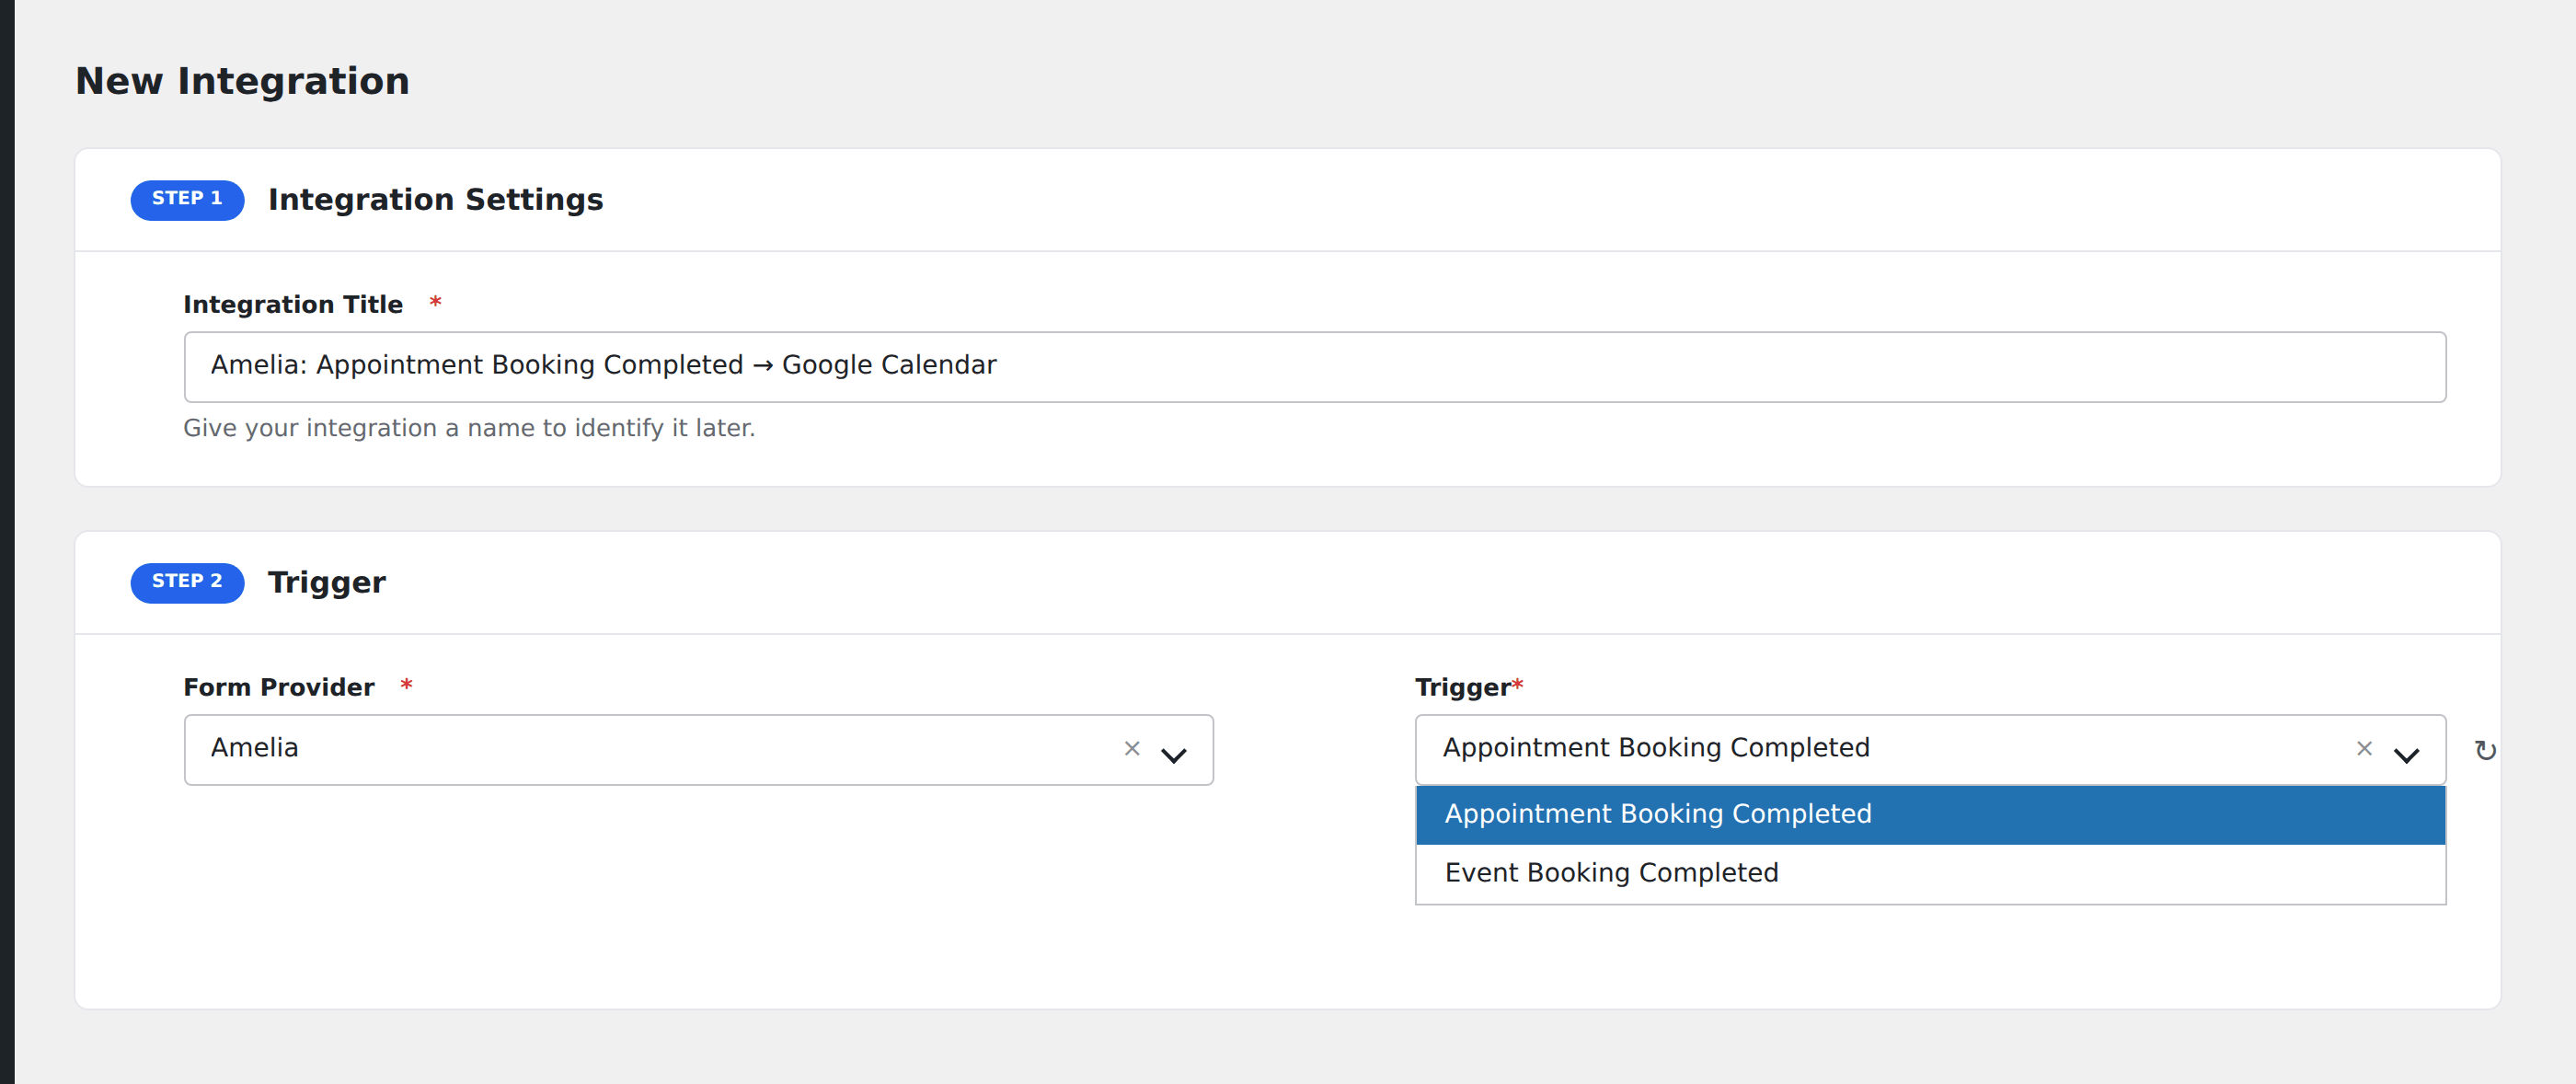2576x1084 pixels.
Task: Click the Form Provider label
Action: pos(279,687)
